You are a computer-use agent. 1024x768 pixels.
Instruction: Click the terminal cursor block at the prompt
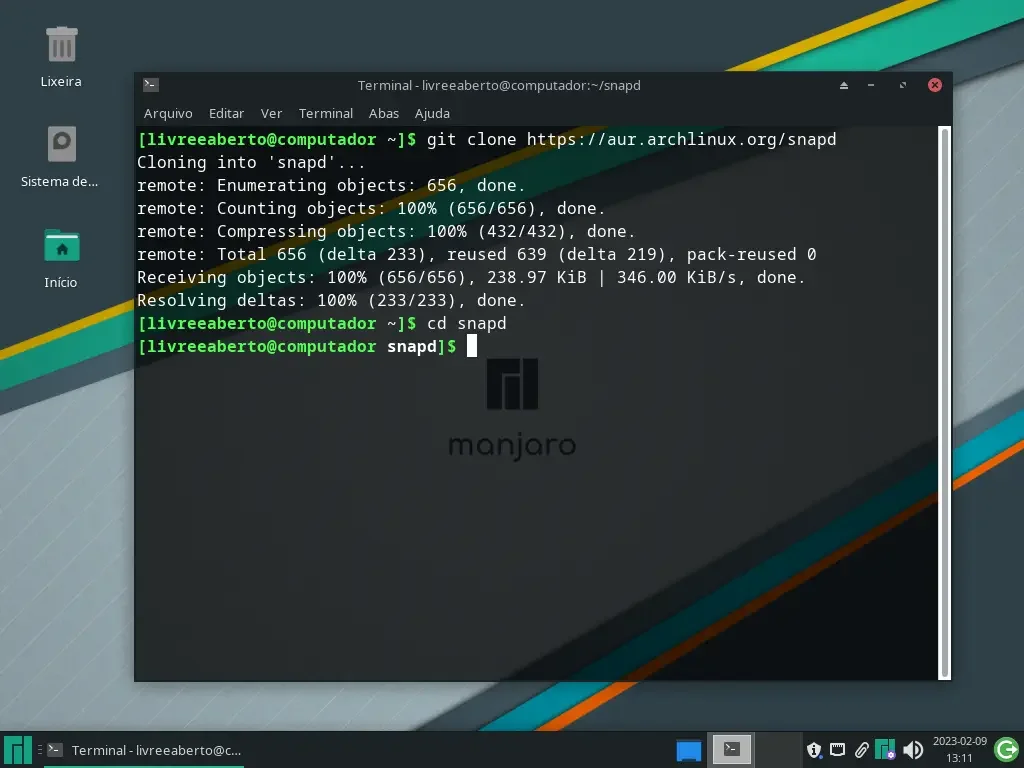tap(472, 346)
